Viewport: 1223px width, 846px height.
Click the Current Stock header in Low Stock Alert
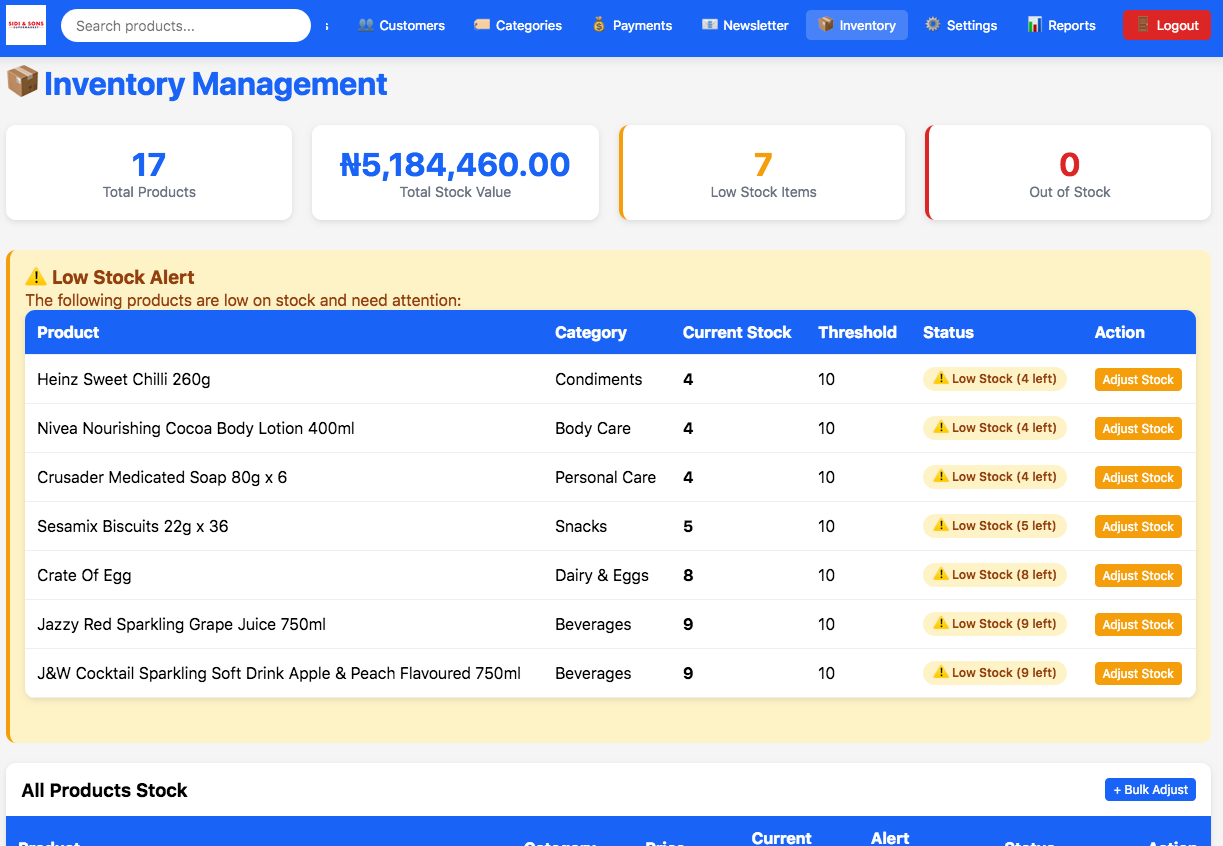[737, 332]
